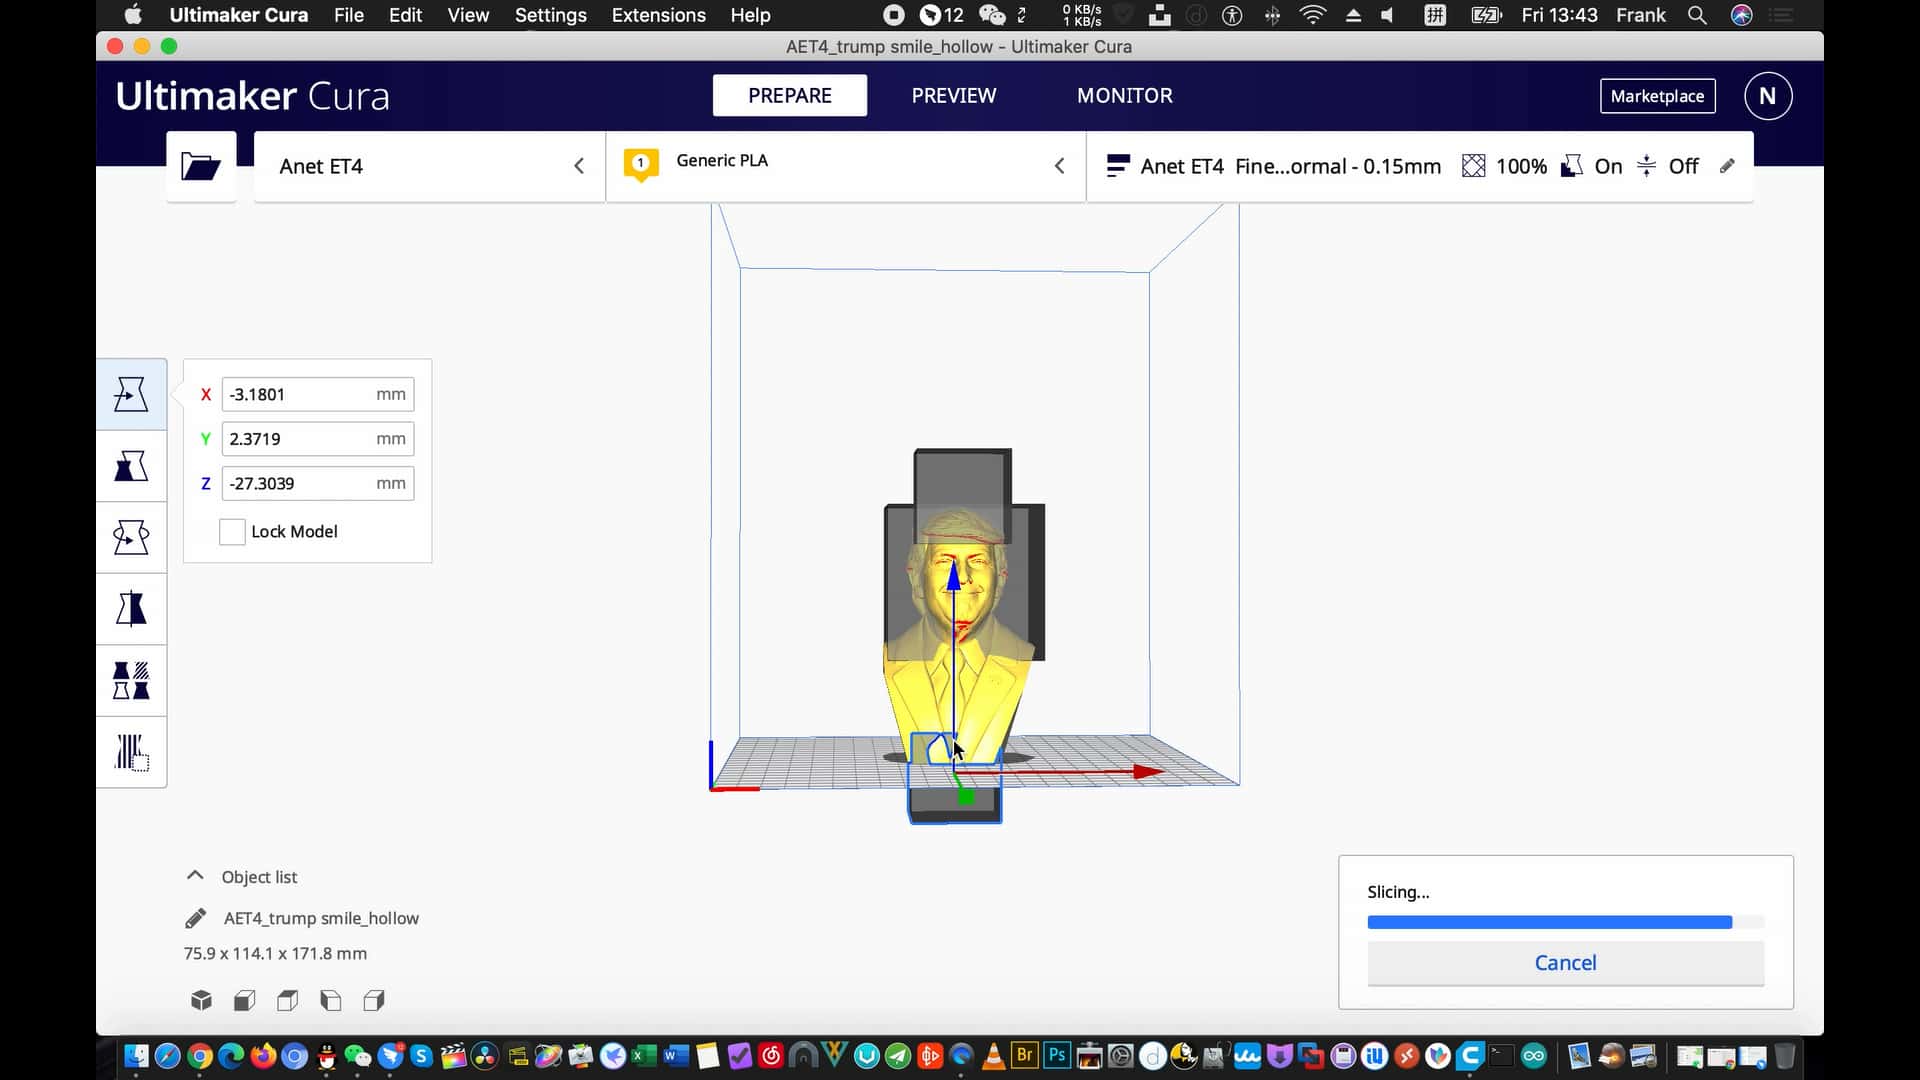Click the profile layers icon
Screen dimensions: 1920x1080
click(1118, 166)
